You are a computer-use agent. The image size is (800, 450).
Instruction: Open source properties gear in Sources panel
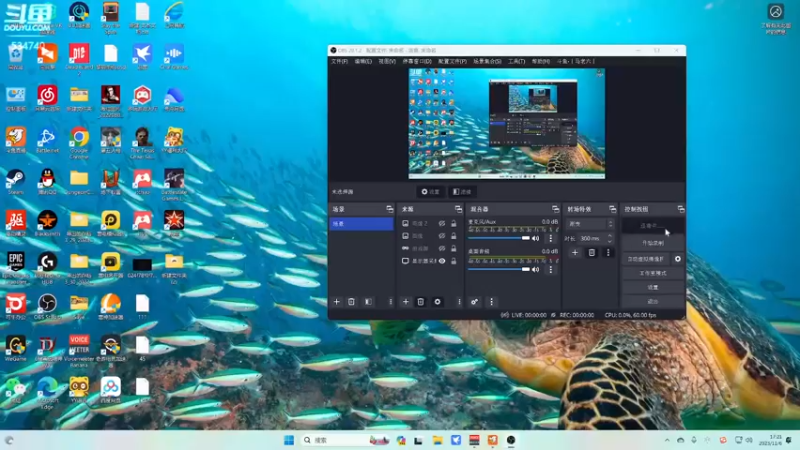[x=437, y=301]
